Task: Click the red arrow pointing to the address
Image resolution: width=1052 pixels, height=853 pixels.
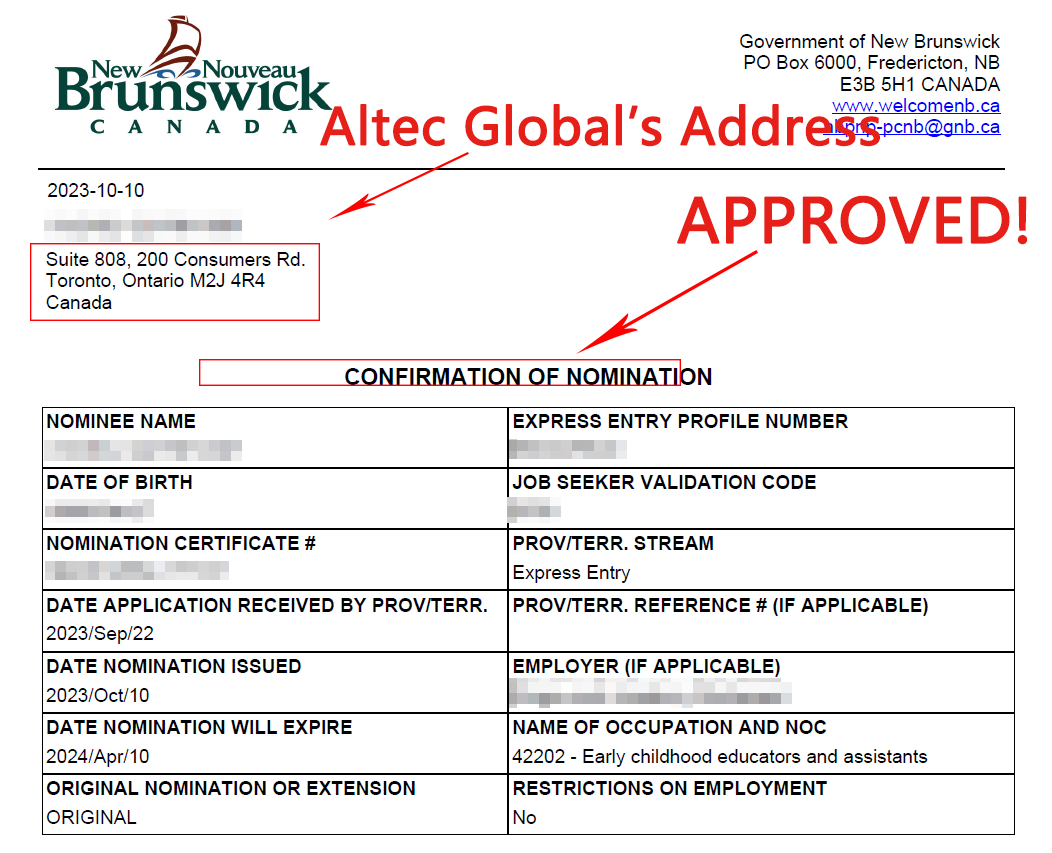Action: coord(400,185)
